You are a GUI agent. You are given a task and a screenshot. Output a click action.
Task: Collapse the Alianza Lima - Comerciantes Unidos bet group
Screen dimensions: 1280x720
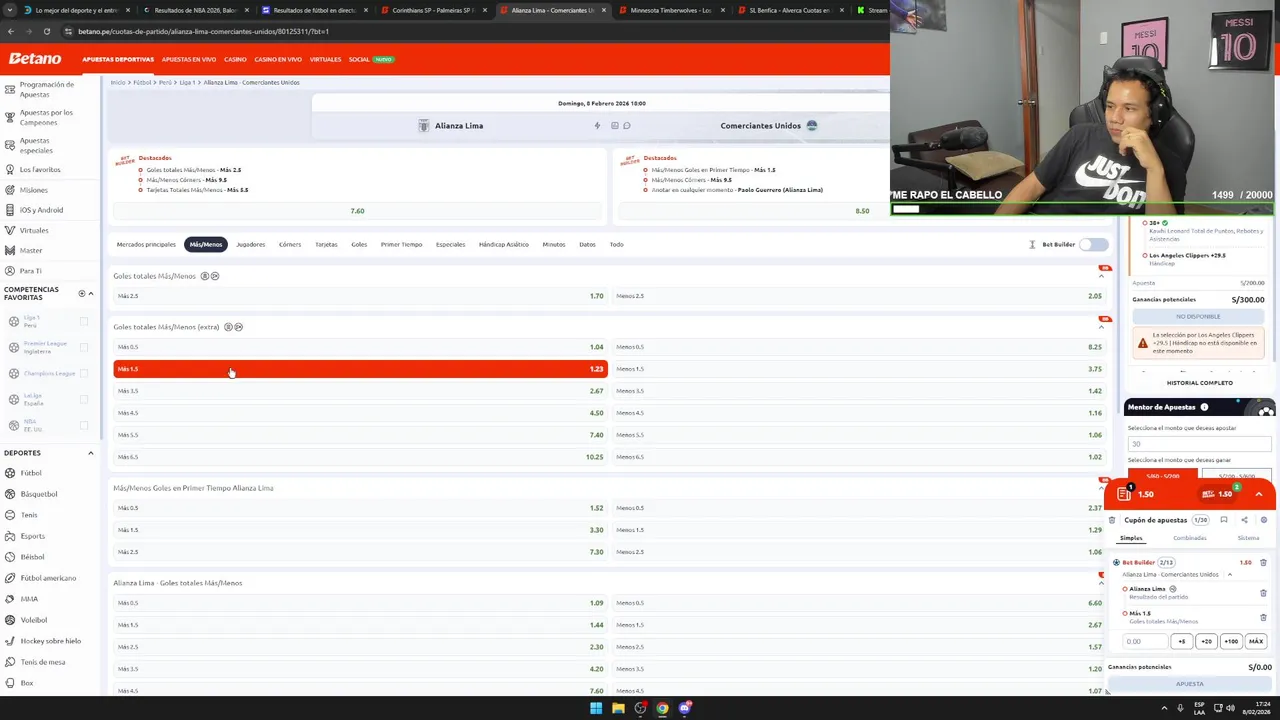click(x=1230, y=575)
